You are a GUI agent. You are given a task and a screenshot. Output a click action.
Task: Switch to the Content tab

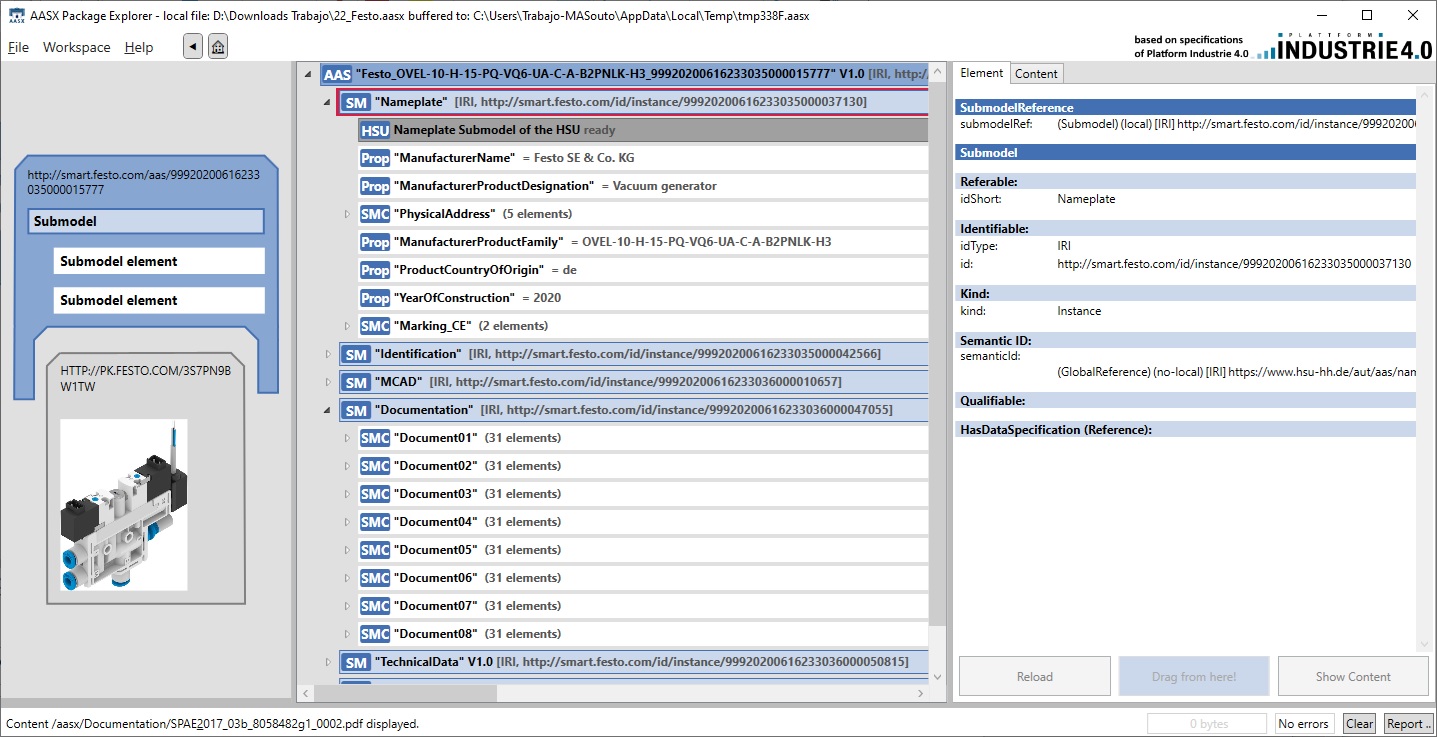tap(1036, 73)
